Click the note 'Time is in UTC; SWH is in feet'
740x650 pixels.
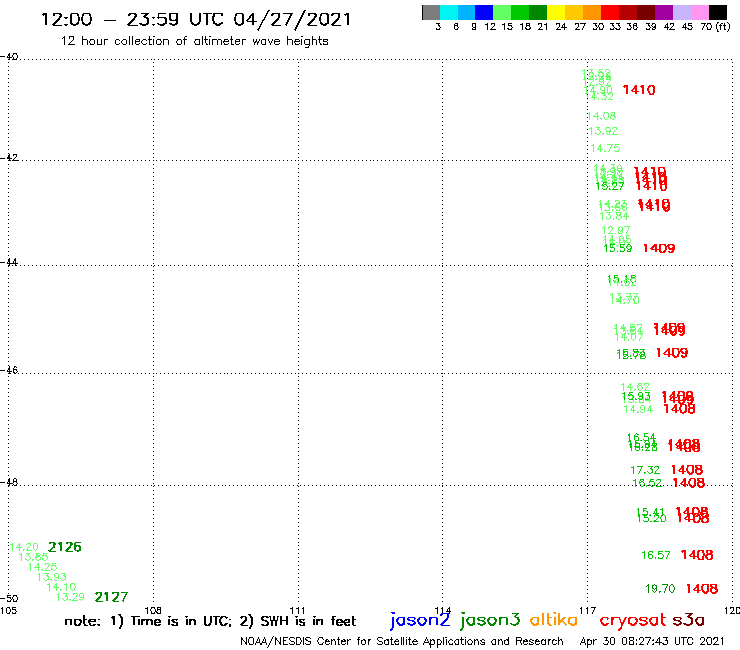point(210,621)
